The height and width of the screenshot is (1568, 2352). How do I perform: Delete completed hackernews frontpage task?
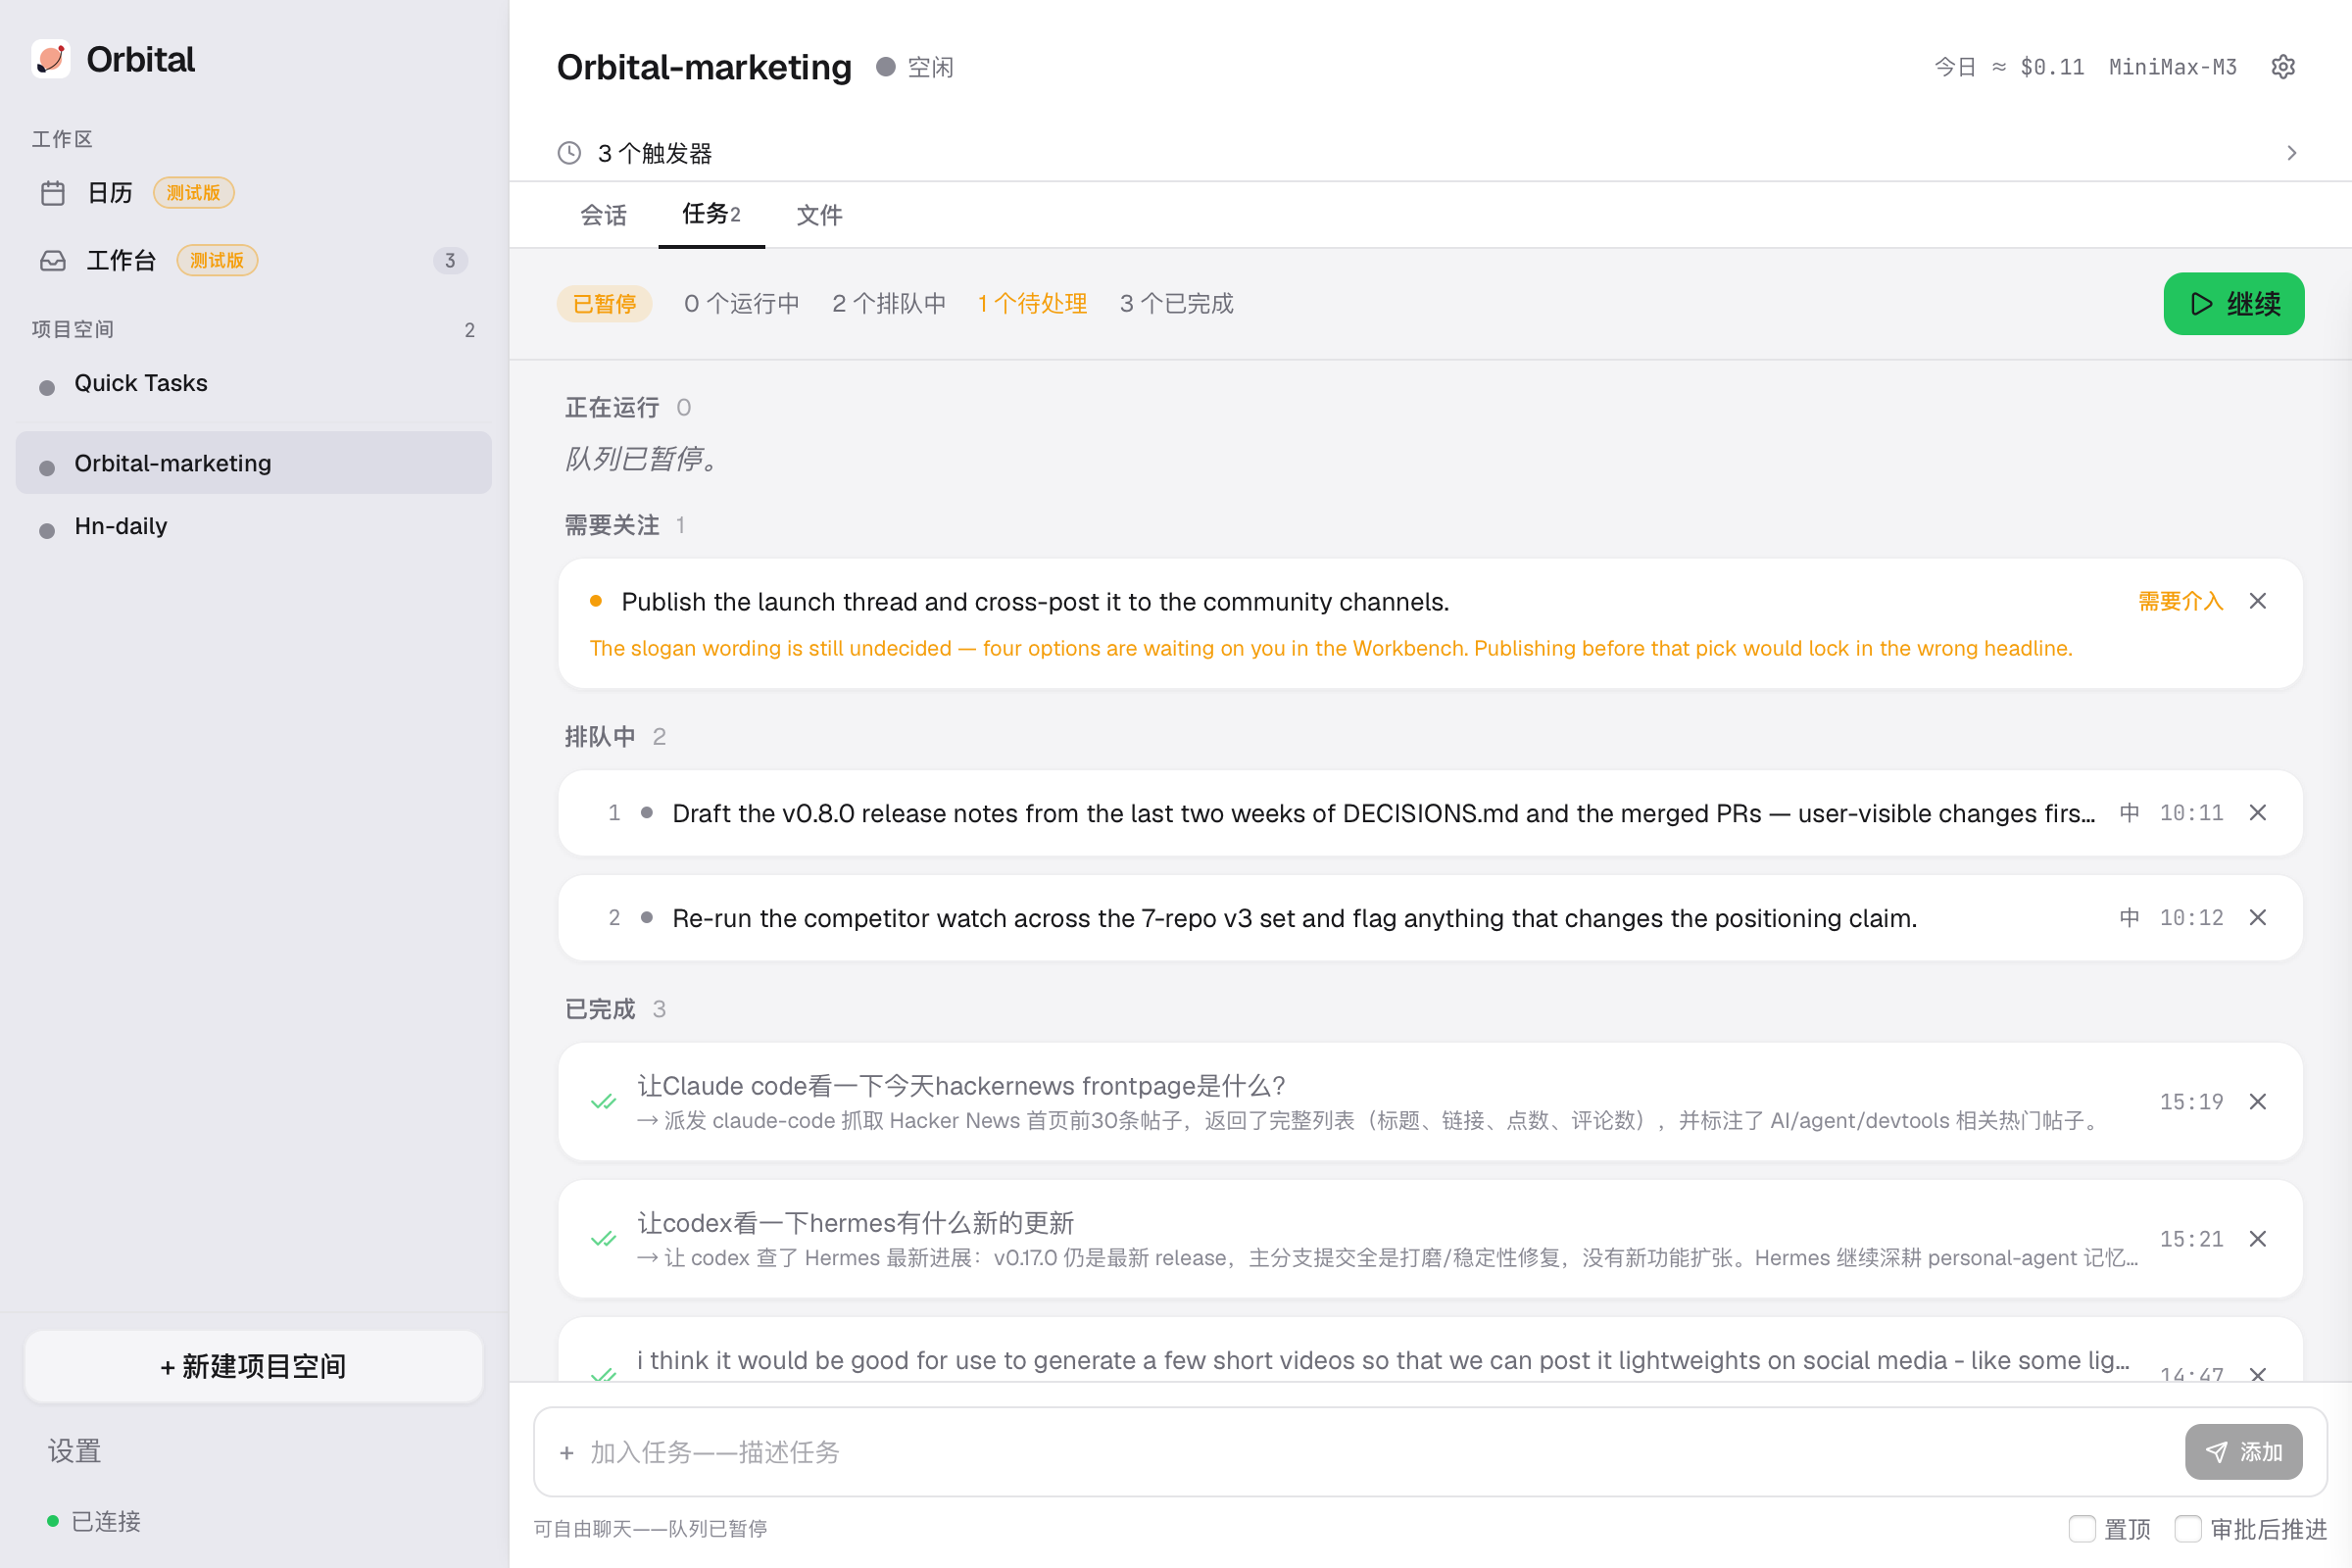(2258, 1102)
